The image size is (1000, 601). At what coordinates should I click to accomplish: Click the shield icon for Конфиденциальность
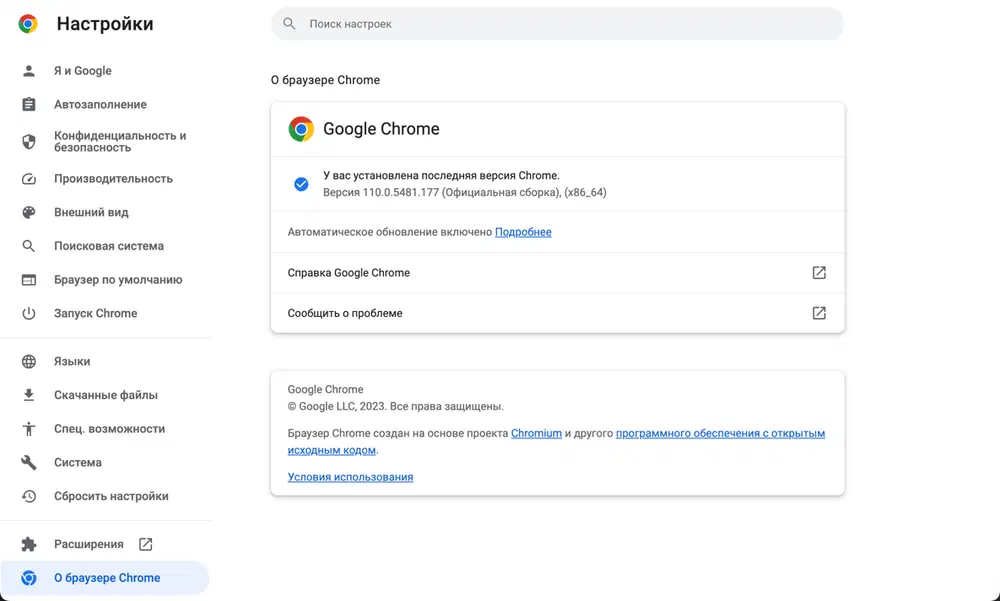pyautogui.click(x=29, y=141)
